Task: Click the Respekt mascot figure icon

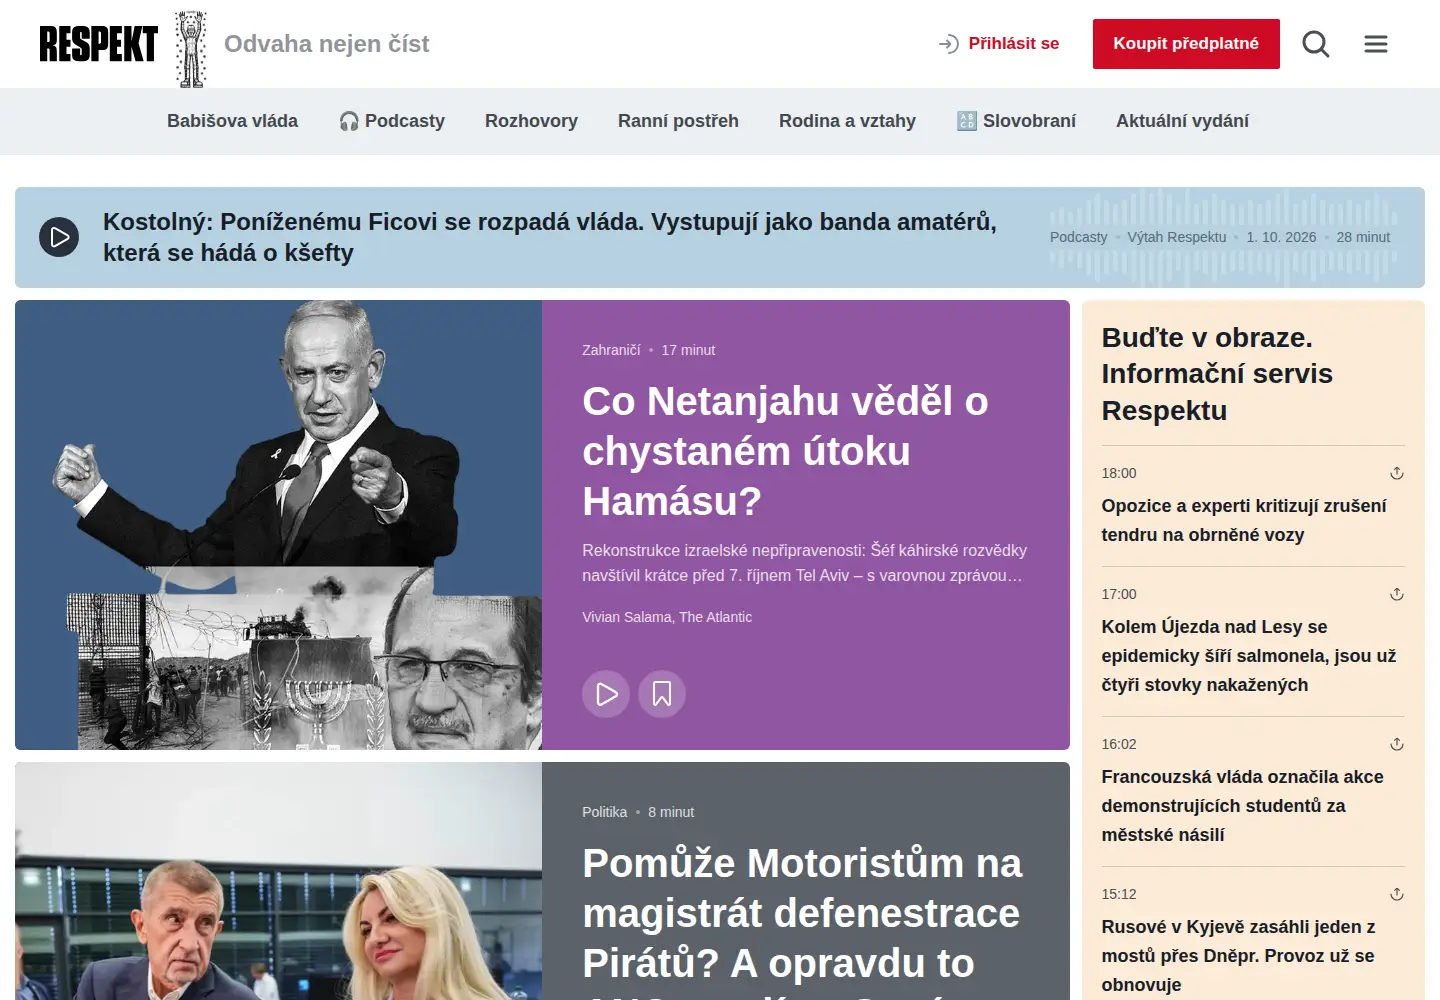Action: coord(191,49)
